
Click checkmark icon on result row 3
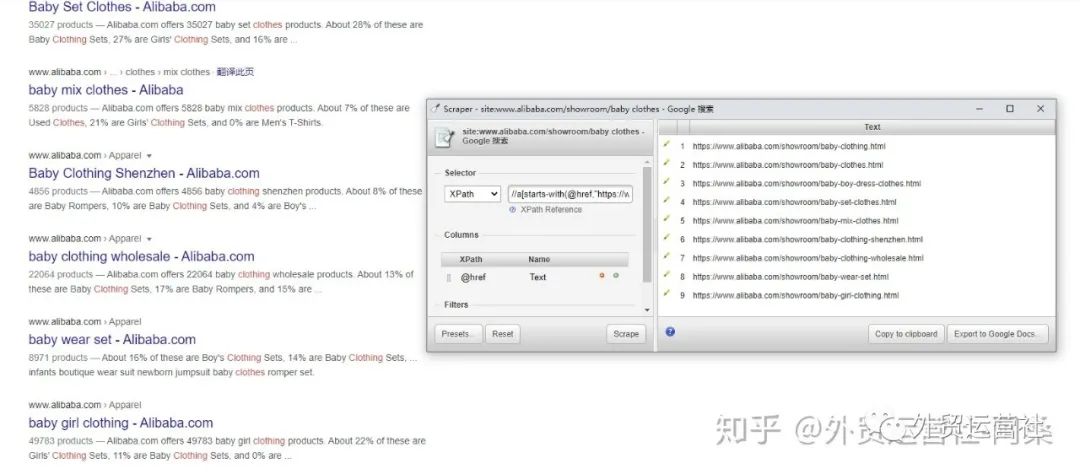tap(666, 182)
